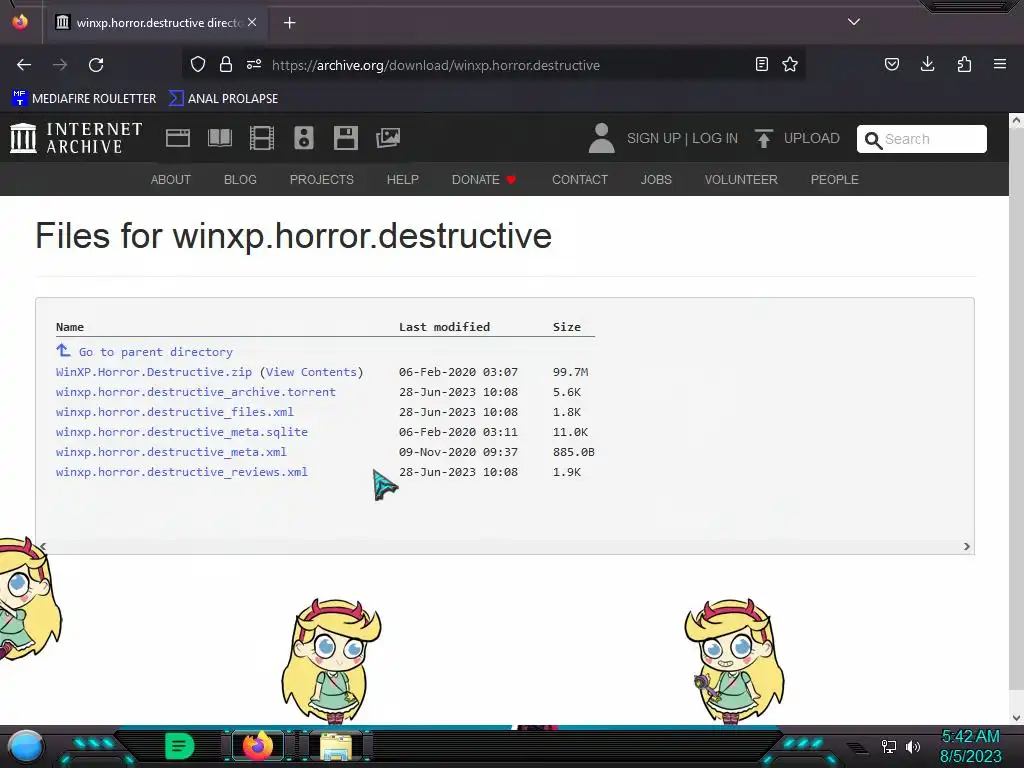The image size is (1024, 768).
Task: Open the Start orb button
Action: pos(26,747)
